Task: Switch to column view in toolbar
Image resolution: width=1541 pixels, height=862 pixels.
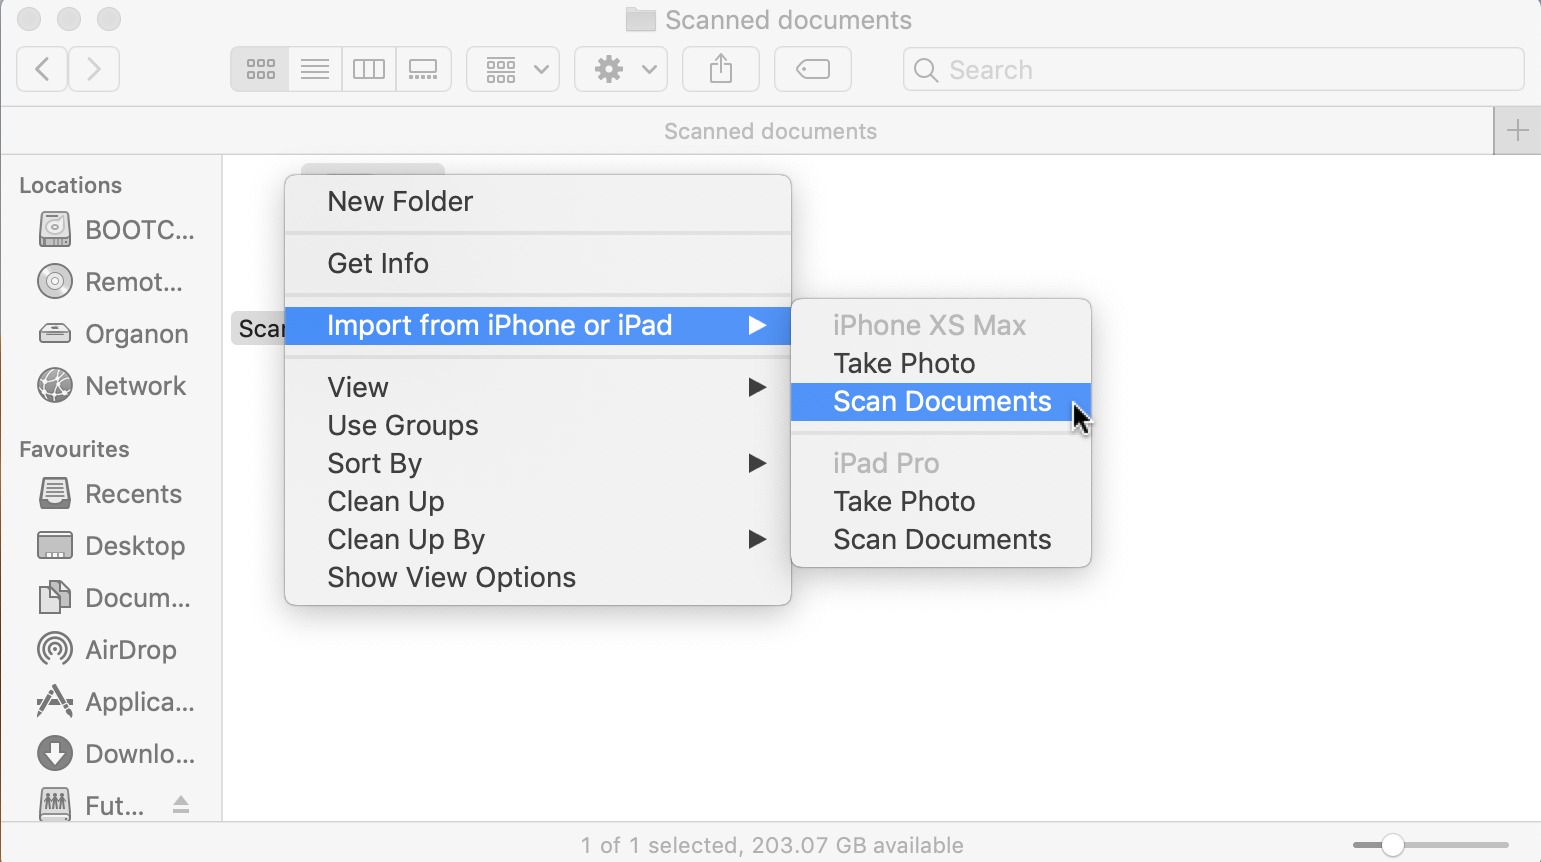Action: (369, 69)
